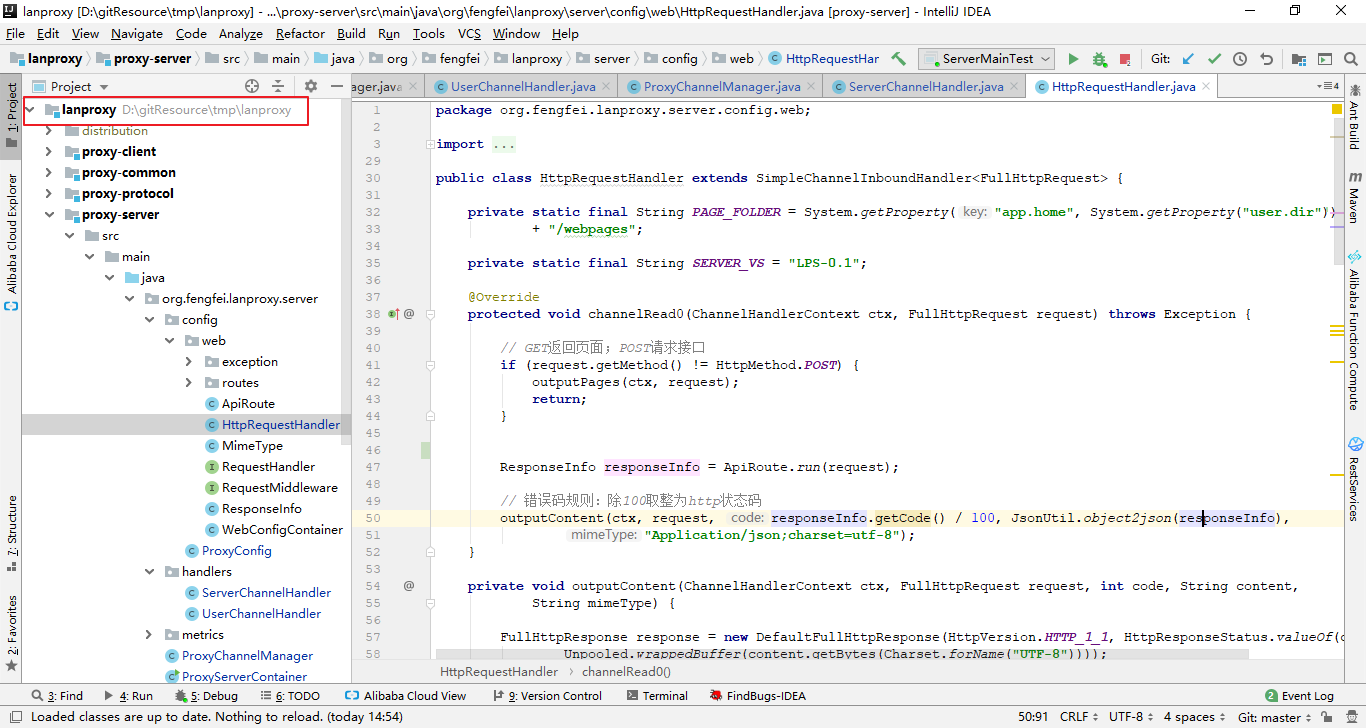
Task: Open Search Everywhere magnifier icon
Action: point(1351,59)
